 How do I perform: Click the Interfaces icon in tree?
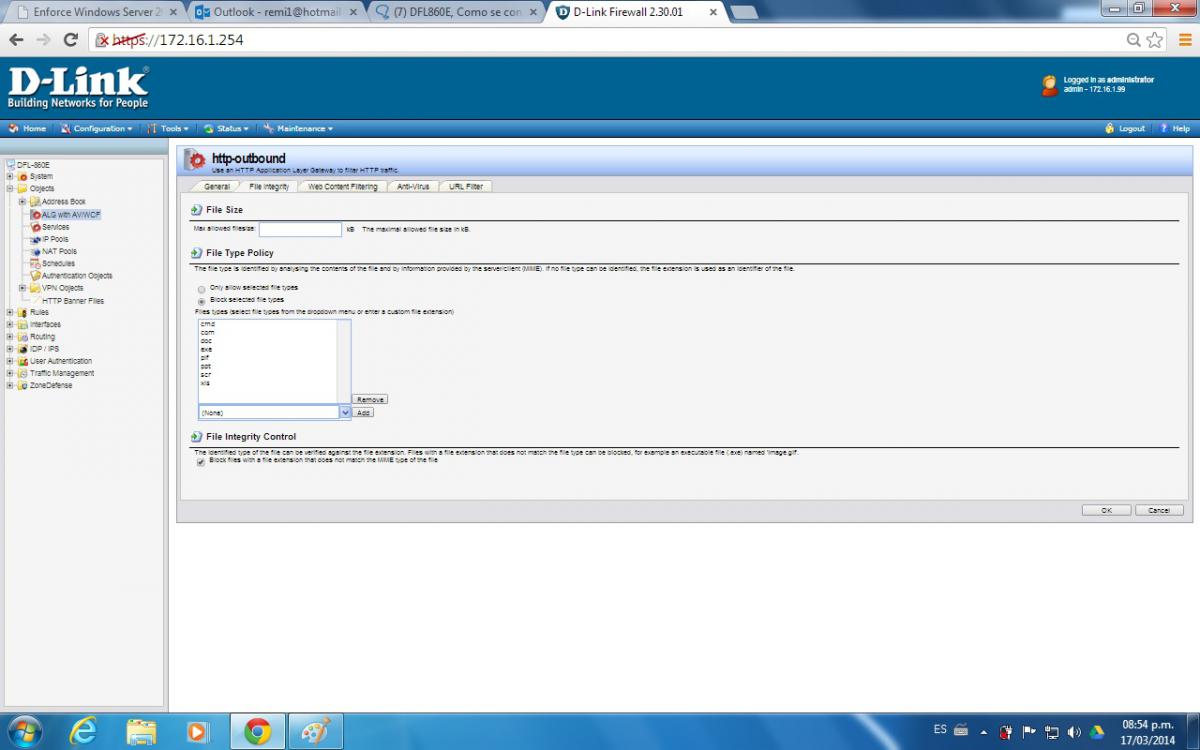(22, 325)
